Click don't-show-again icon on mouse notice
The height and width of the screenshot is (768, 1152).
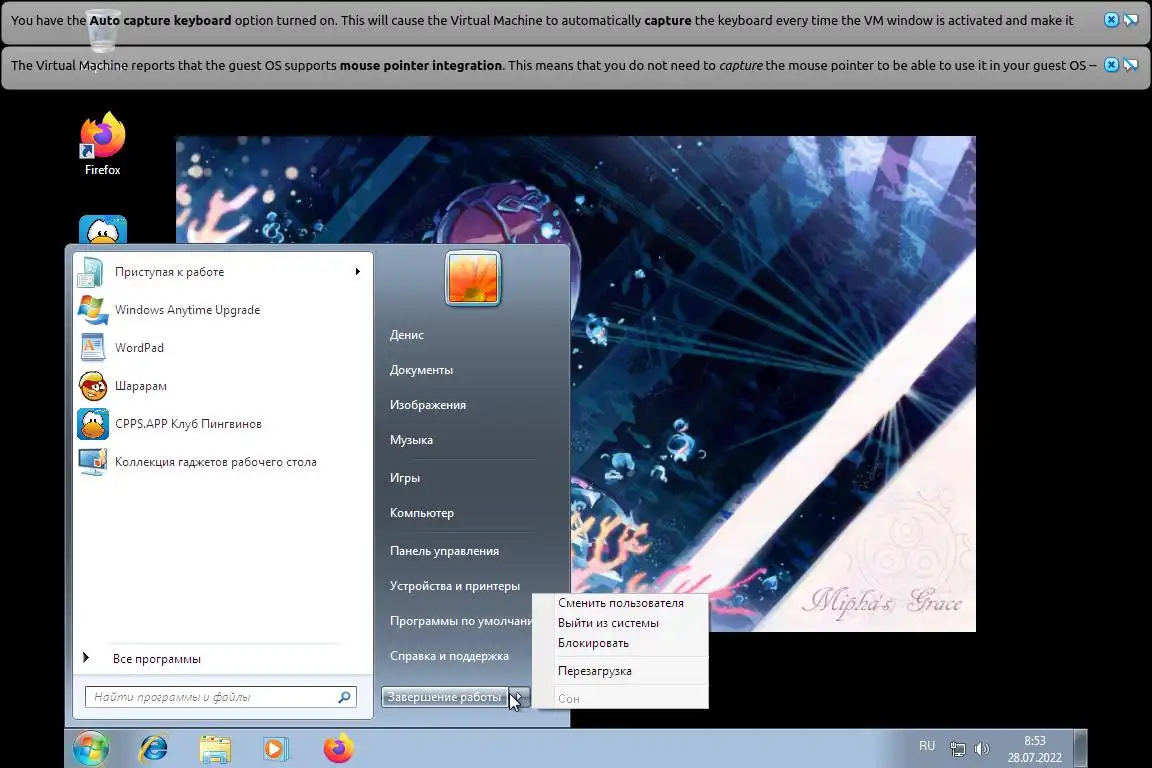pyautogui.click(x=1131, y=65)
